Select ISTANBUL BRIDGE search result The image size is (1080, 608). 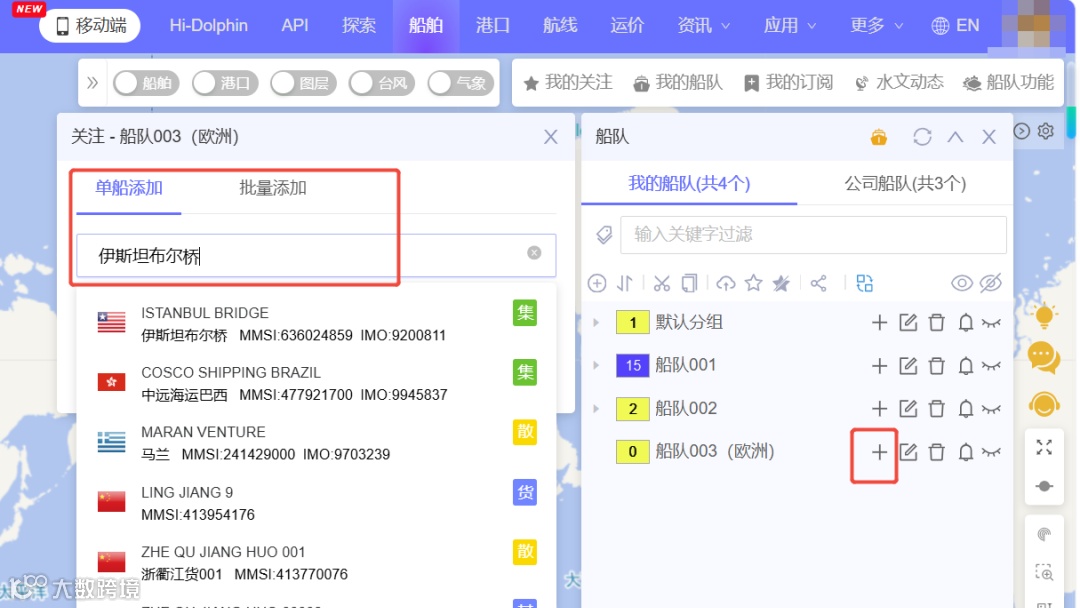click(x=317, y=324)
